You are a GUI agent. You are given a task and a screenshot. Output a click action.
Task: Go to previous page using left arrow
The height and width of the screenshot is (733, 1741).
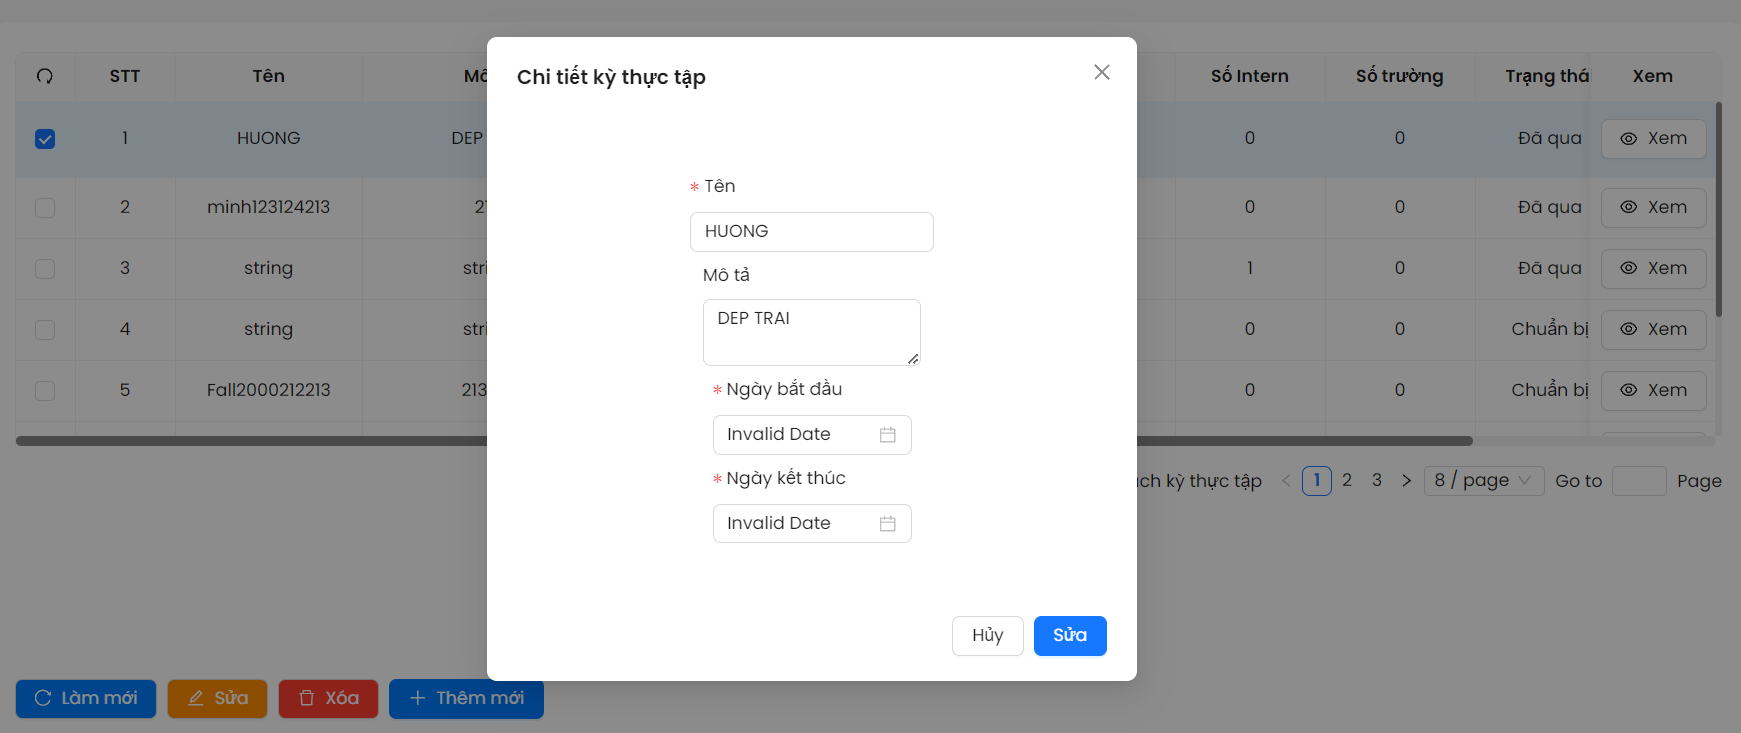(1286, 481)
